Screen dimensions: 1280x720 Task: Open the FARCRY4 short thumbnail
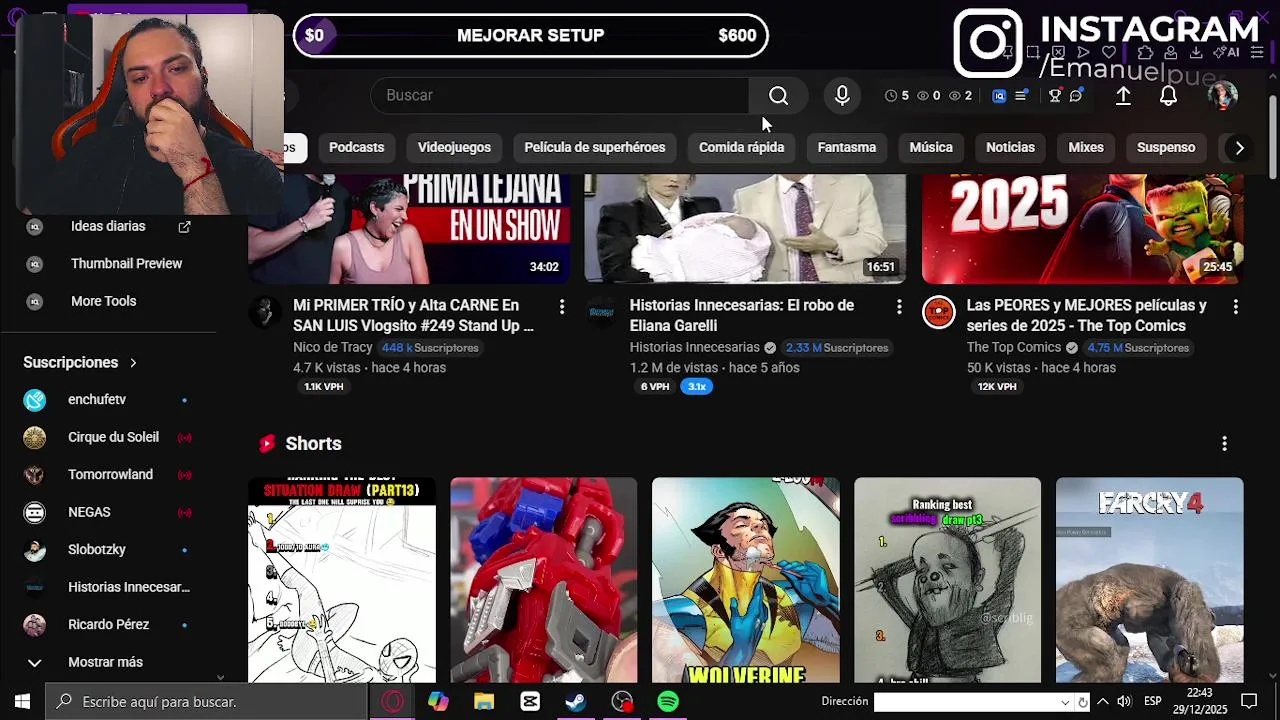click(1149, 580)
